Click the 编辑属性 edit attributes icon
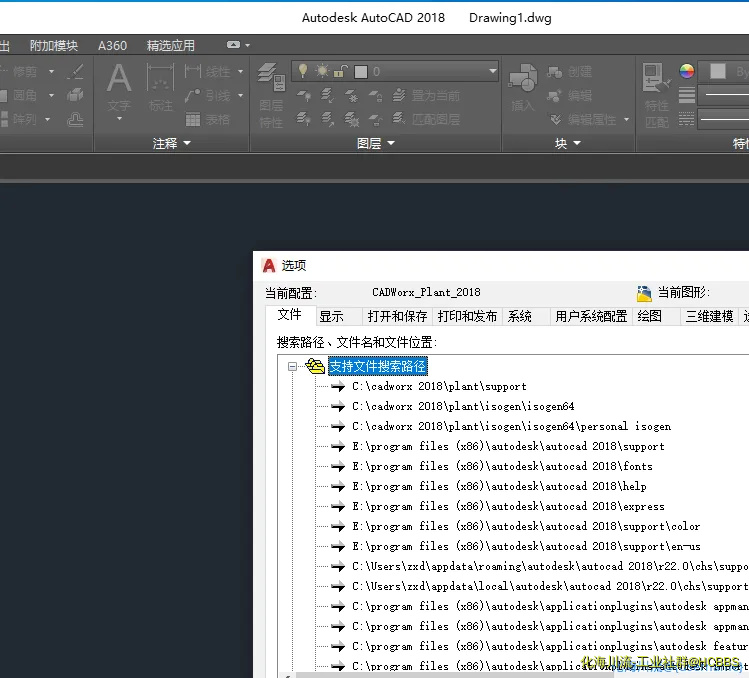The width and height of the screenshot is (749, 678). 556,119
